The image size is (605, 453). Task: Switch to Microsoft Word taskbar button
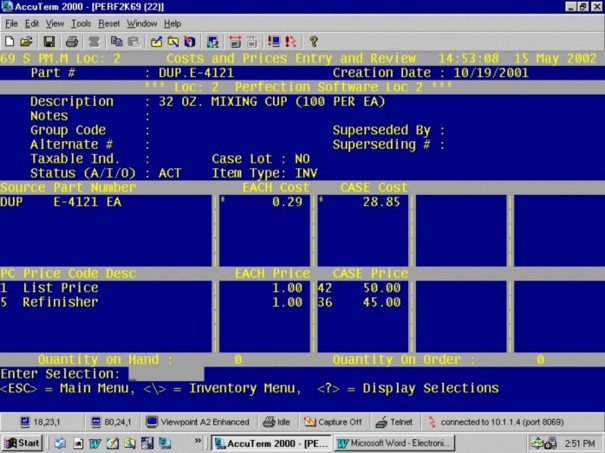click(394, 443)
